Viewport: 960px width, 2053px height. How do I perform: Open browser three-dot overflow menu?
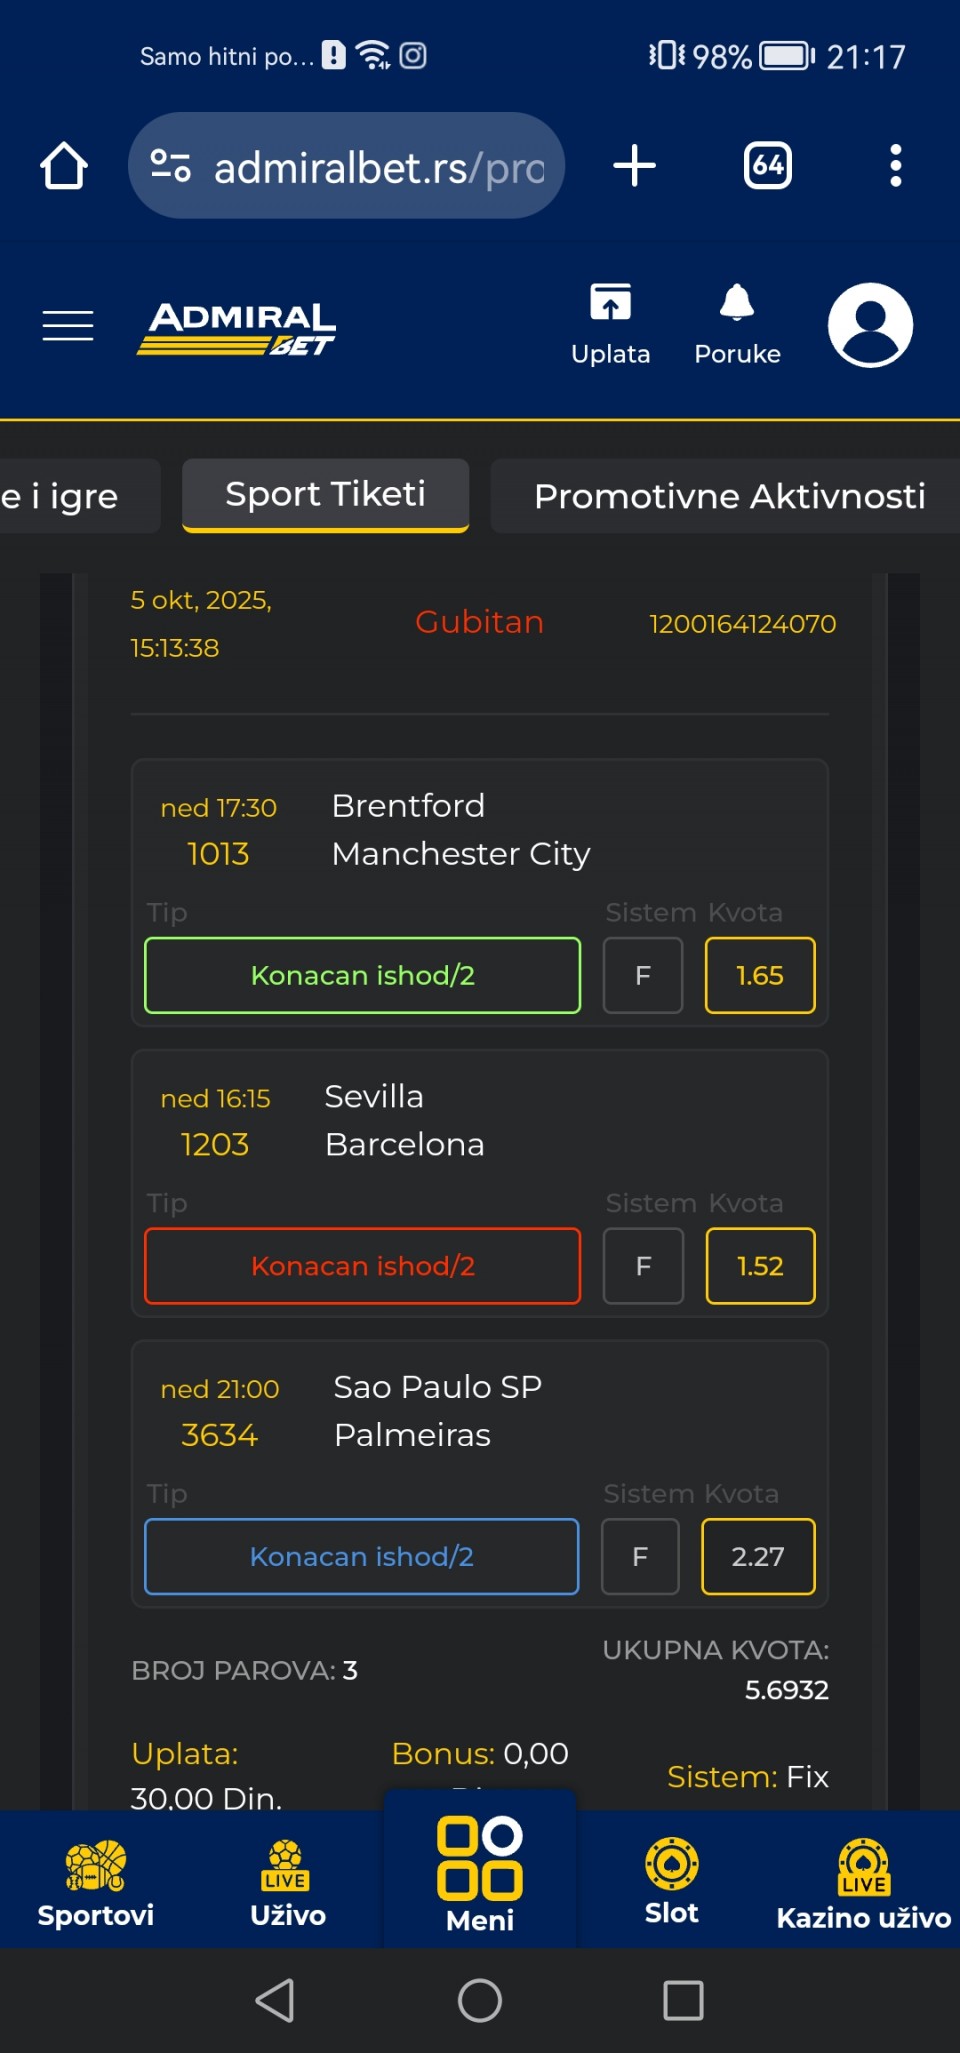(x=896, y=166)
